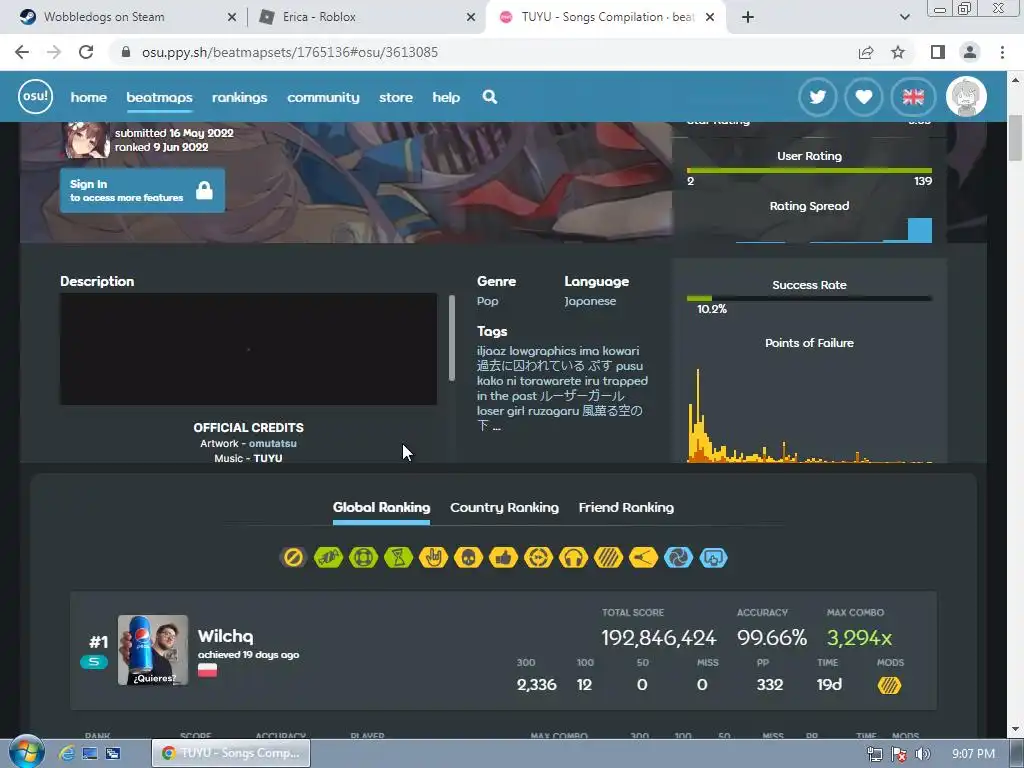Filter scores by No Mod

click(293, 558)
